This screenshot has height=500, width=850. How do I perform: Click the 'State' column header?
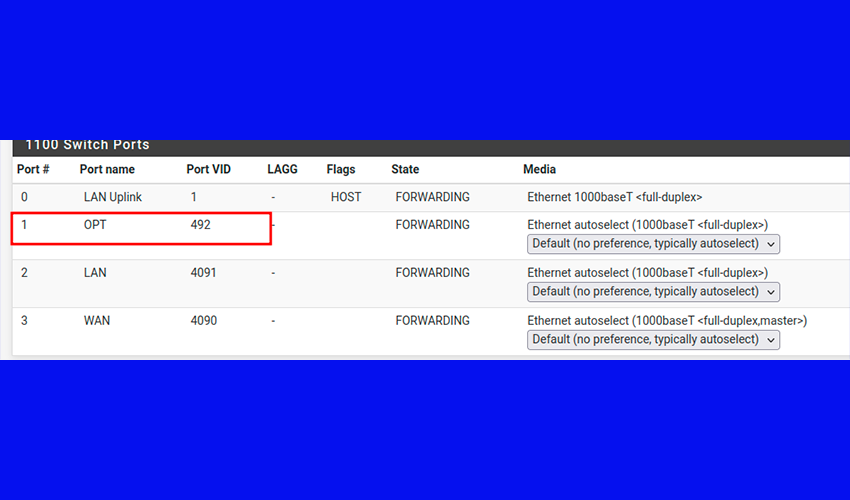(x=405, y=169)
